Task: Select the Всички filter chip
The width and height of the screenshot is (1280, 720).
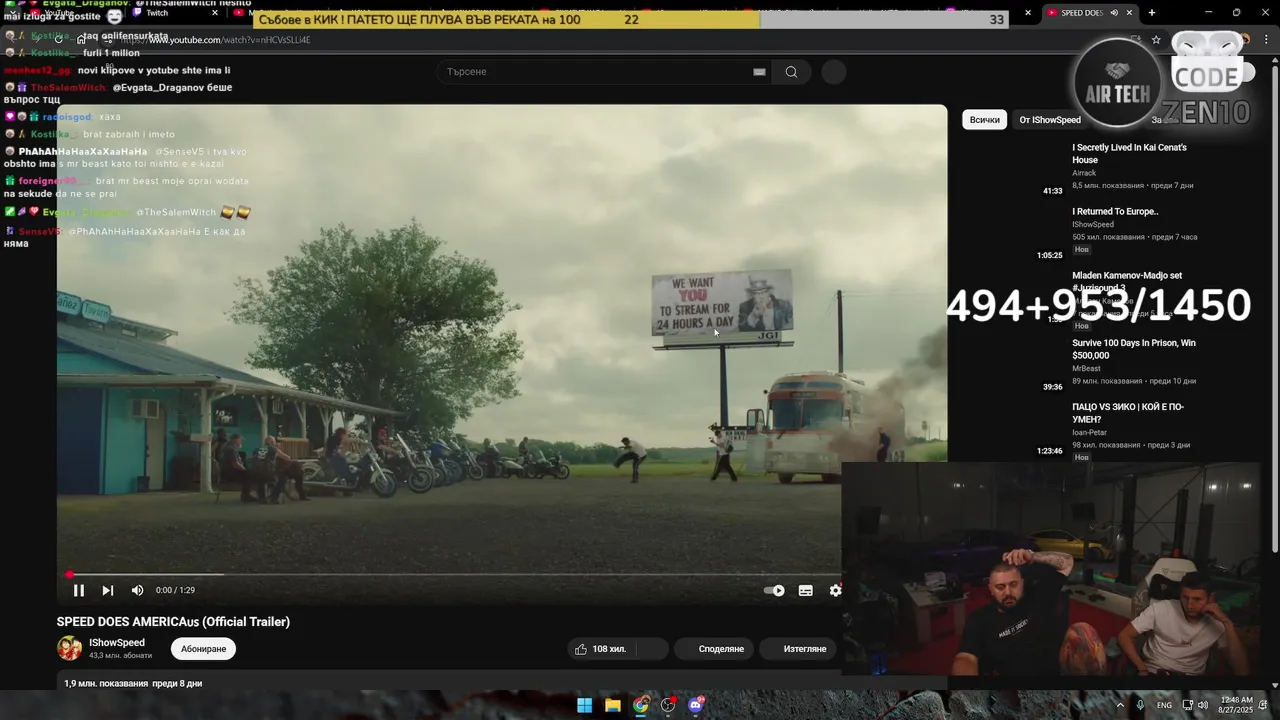Action: 985,120
